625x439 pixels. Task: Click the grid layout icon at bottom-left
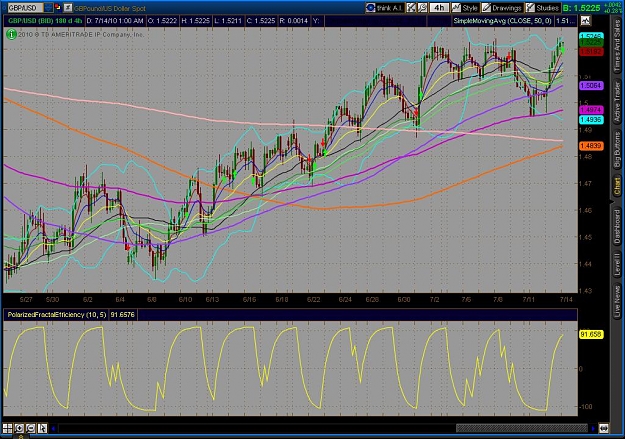click(x=8, y=429)
